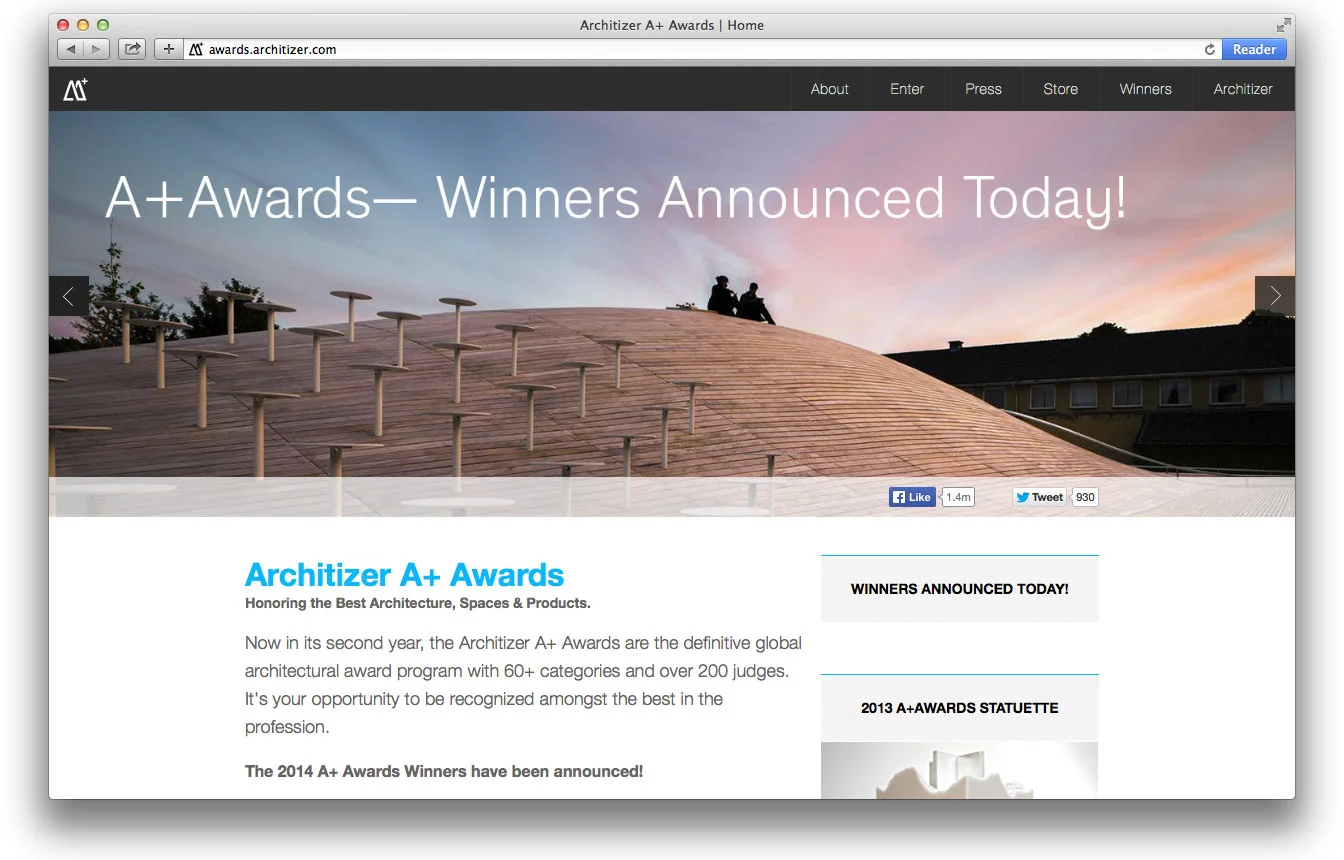Click the site favicon in the address bar

click(196, 49)
